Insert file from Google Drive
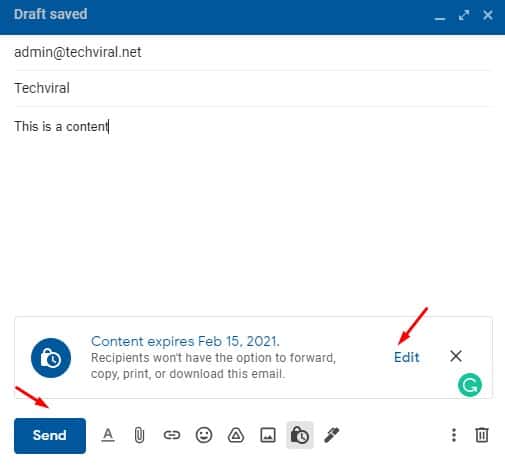The width and height of the screenshot is (505, 467). (236, 435)
